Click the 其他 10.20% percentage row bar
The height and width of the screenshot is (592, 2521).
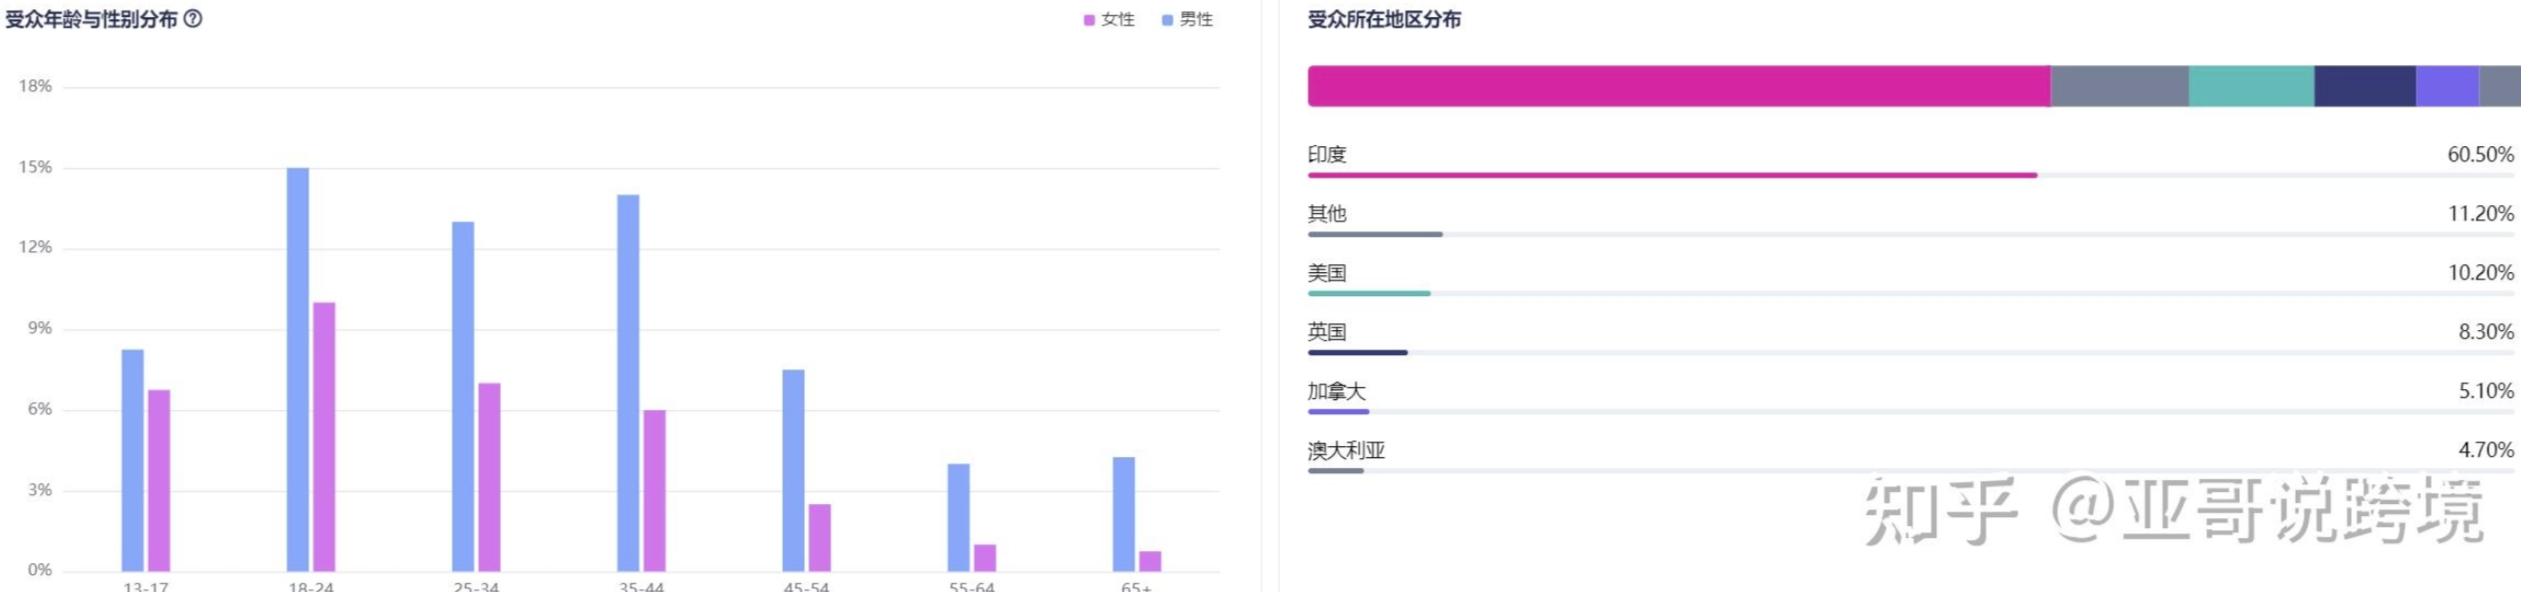point(1375,234)
